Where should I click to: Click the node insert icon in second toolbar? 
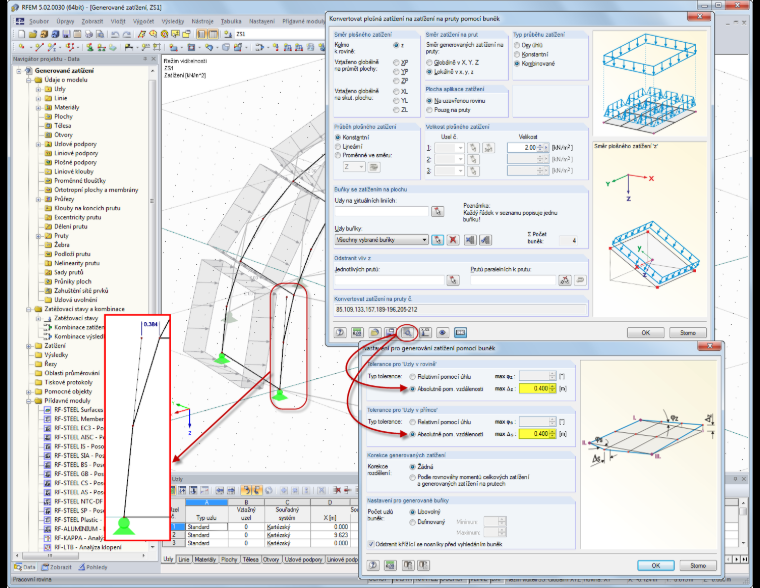21,47
